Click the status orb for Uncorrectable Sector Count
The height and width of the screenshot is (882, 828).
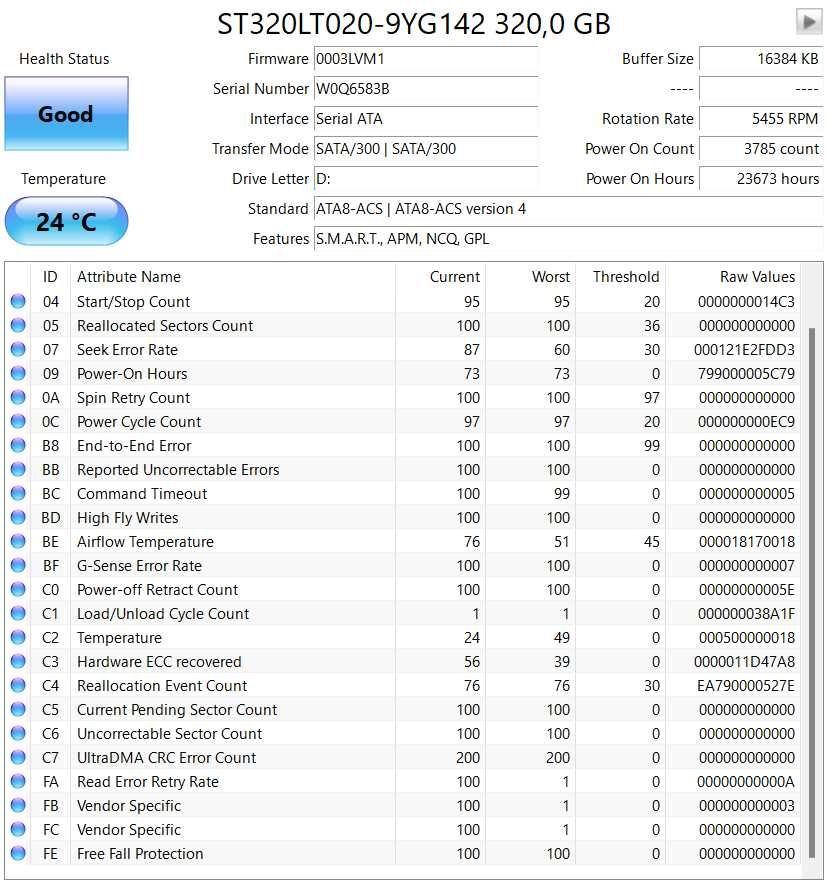(x=18, y=733)
